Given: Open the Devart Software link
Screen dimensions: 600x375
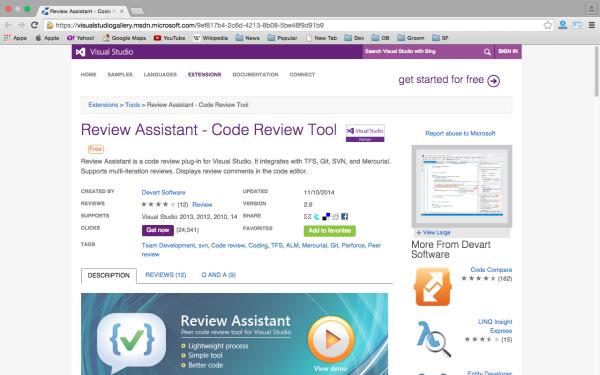Looking at the screenshot, I should (163, 192).
